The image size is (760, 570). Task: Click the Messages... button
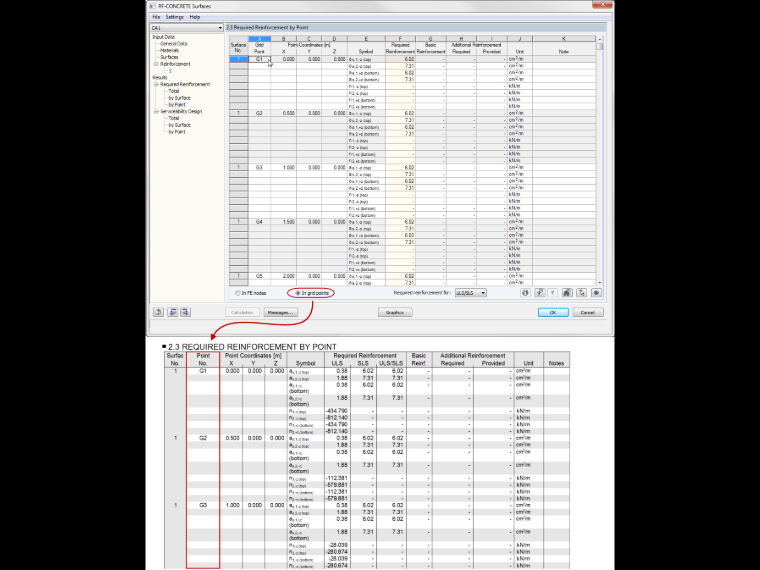coord(281,312)
